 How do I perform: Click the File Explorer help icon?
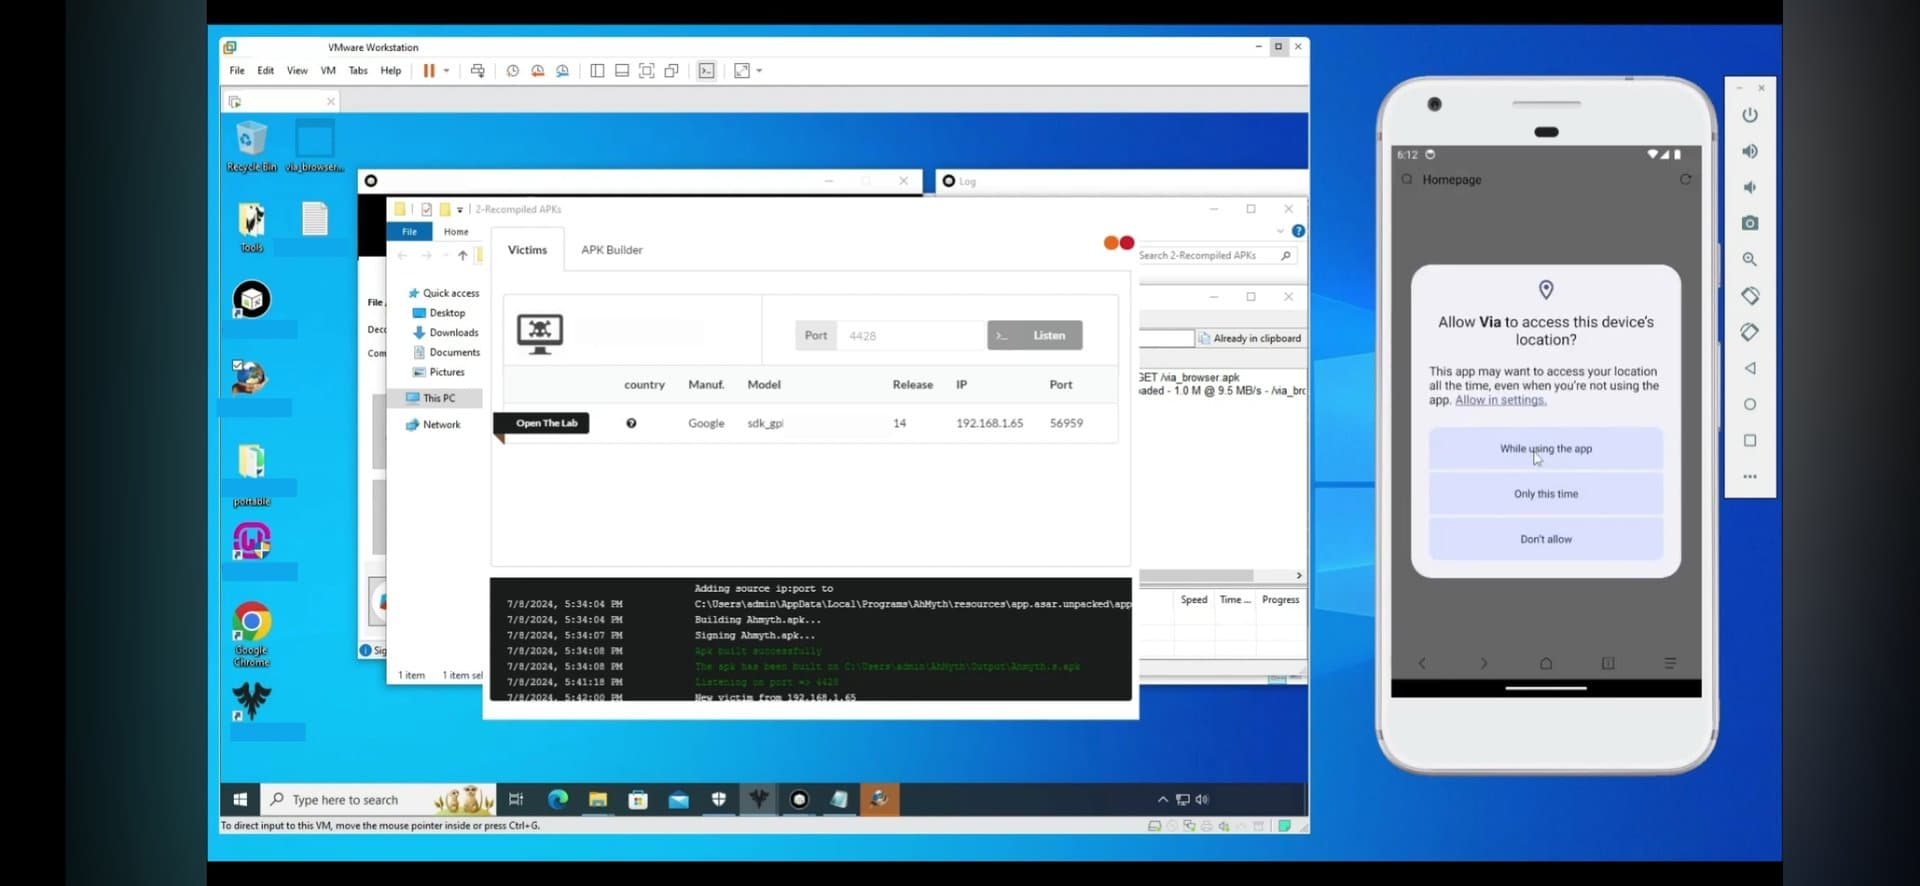[x=1298, y=231]
